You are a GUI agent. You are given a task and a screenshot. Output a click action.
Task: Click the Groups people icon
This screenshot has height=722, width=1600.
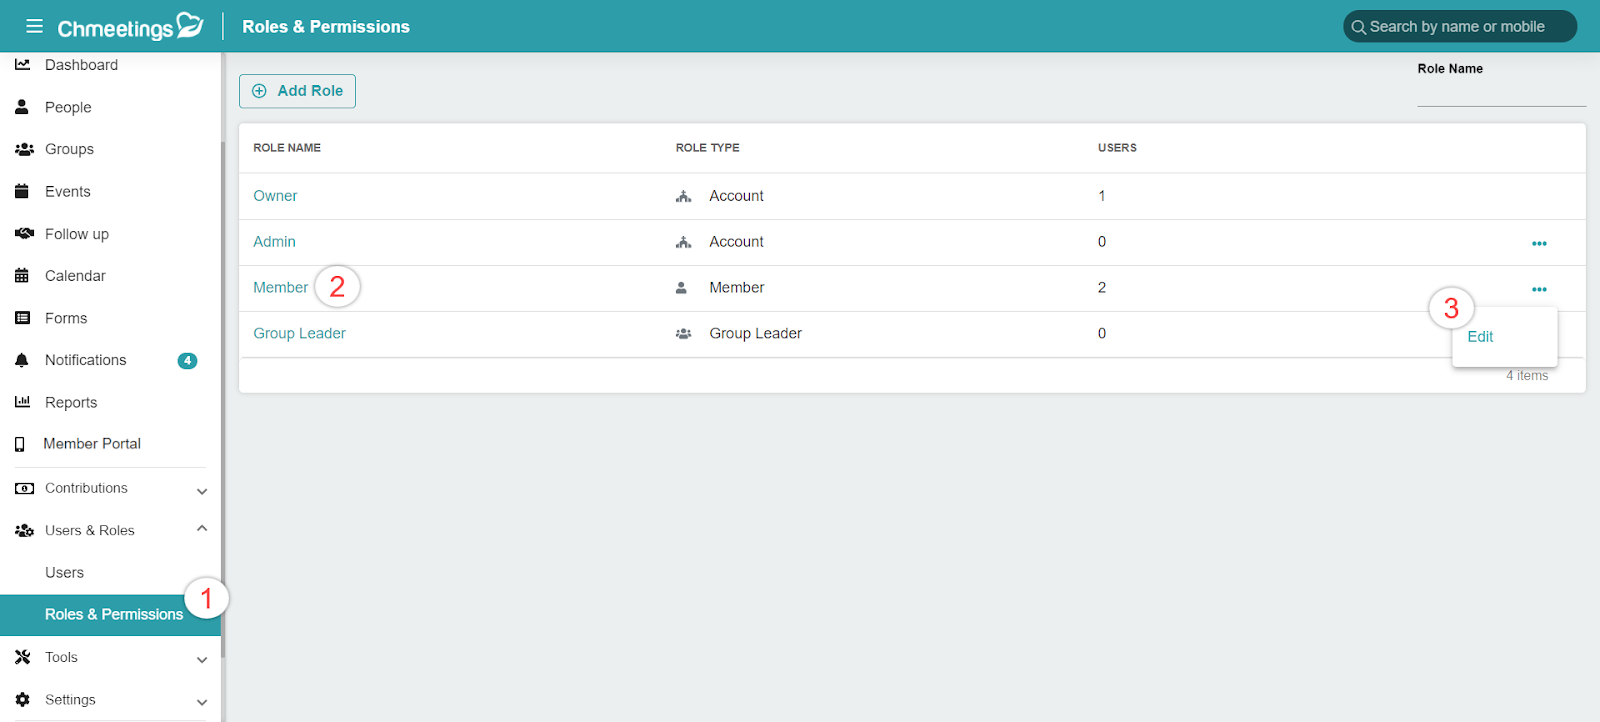click(x=24, y=149)
